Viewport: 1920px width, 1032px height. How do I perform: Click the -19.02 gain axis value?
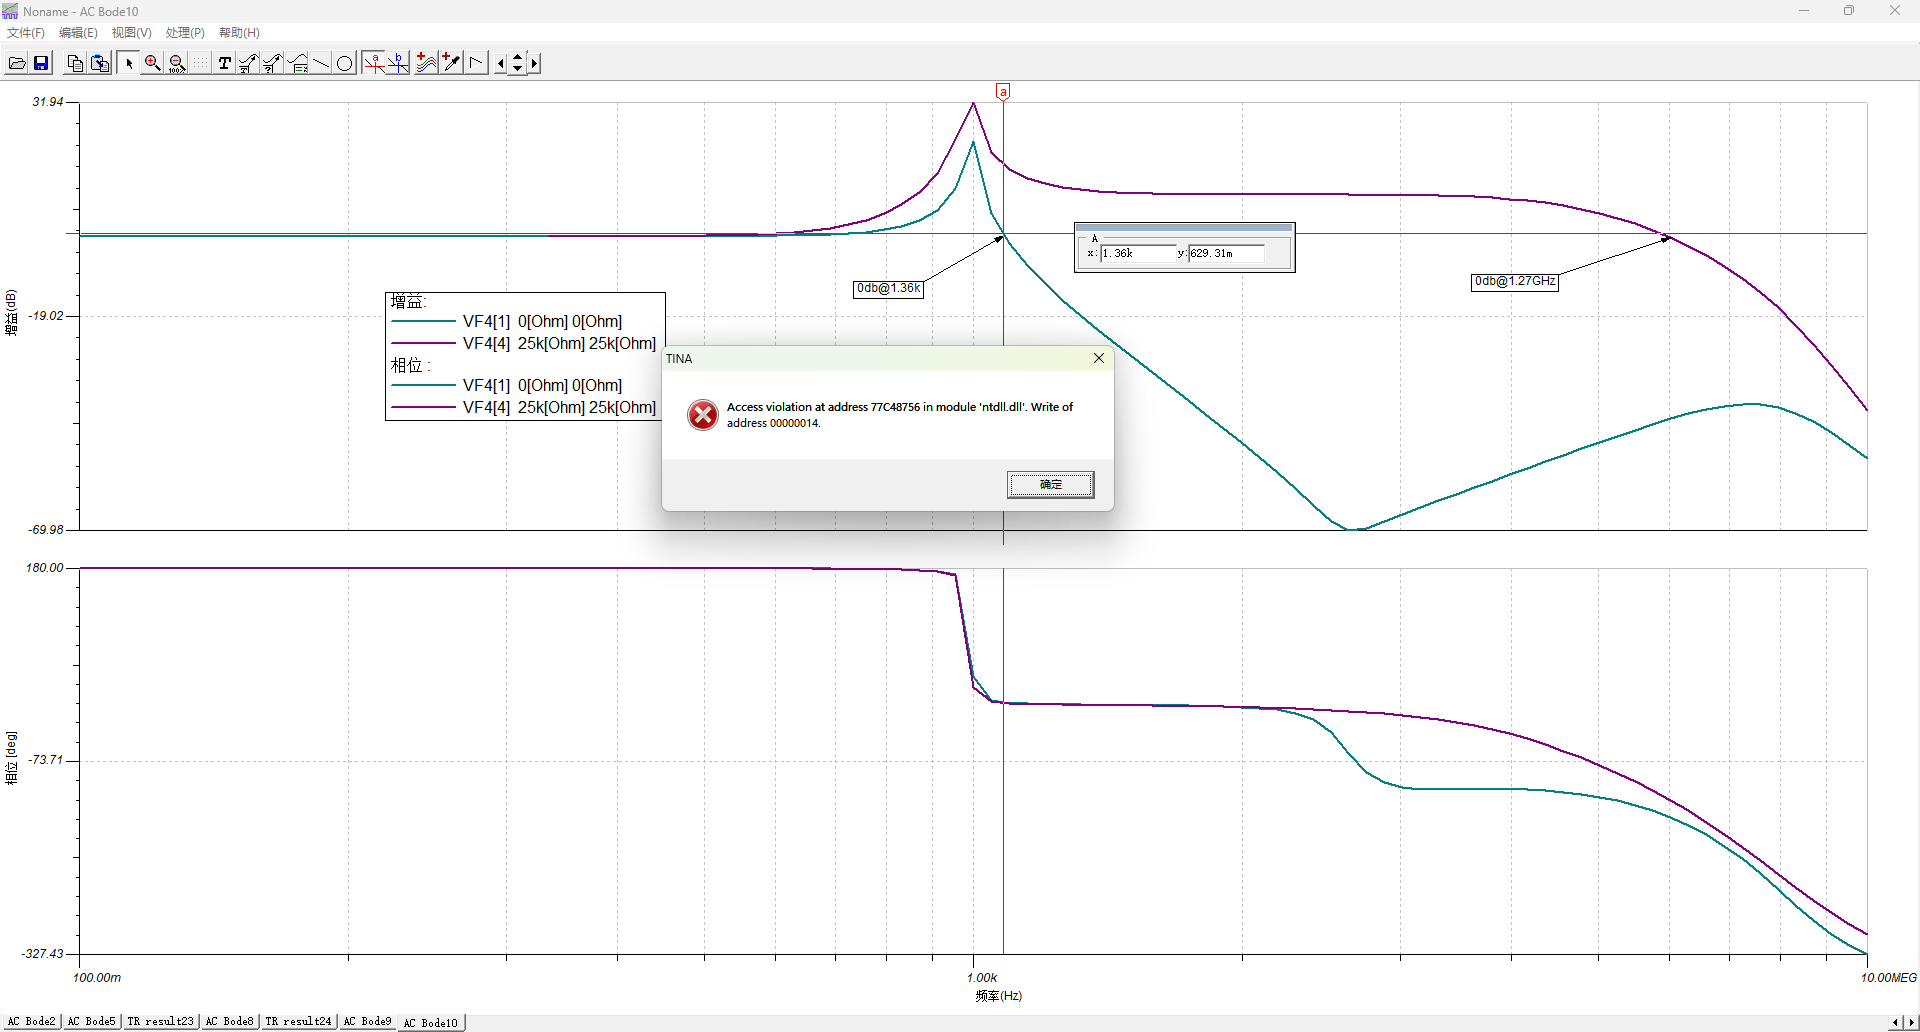pyautogui.click(x=46, y=316)
